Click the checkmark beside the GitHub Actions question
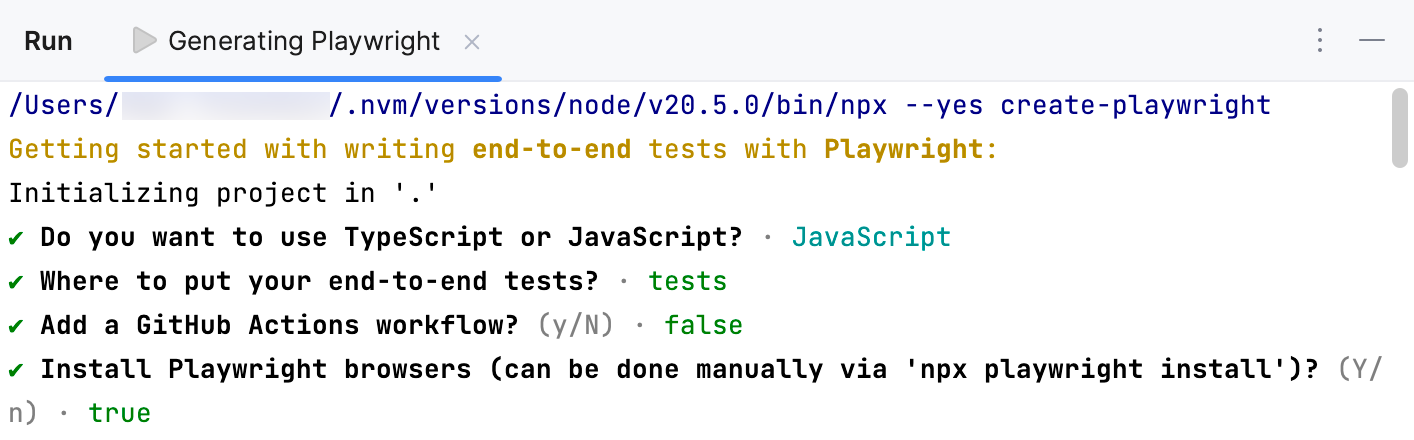This screenshot has width=1414, height=440. pyautogui.click(x=16, y=326)
